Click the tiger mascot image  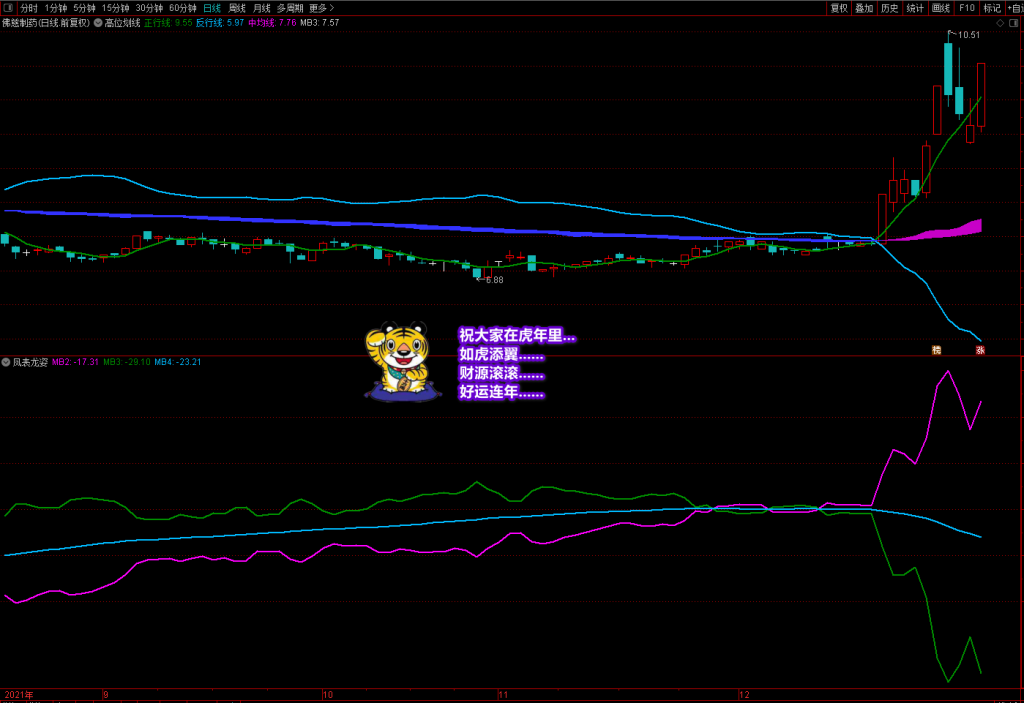pyautogui.click(x=402, y=361)
